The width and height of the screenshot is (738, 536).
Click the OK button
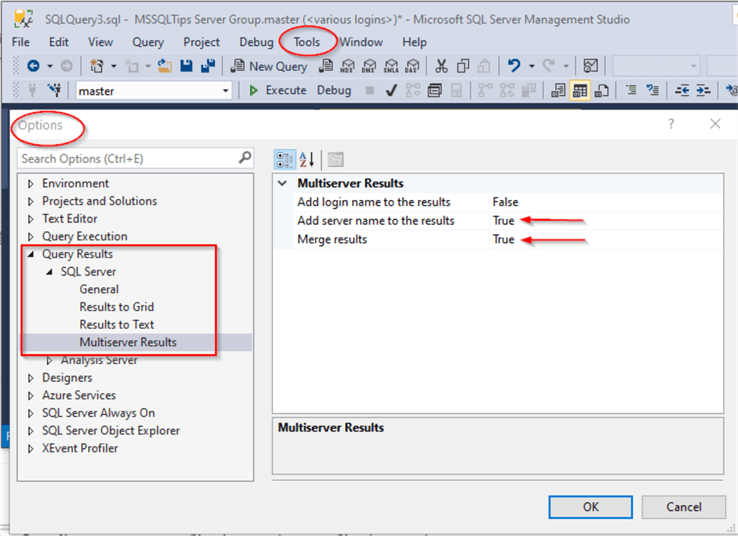pos(590,507)
